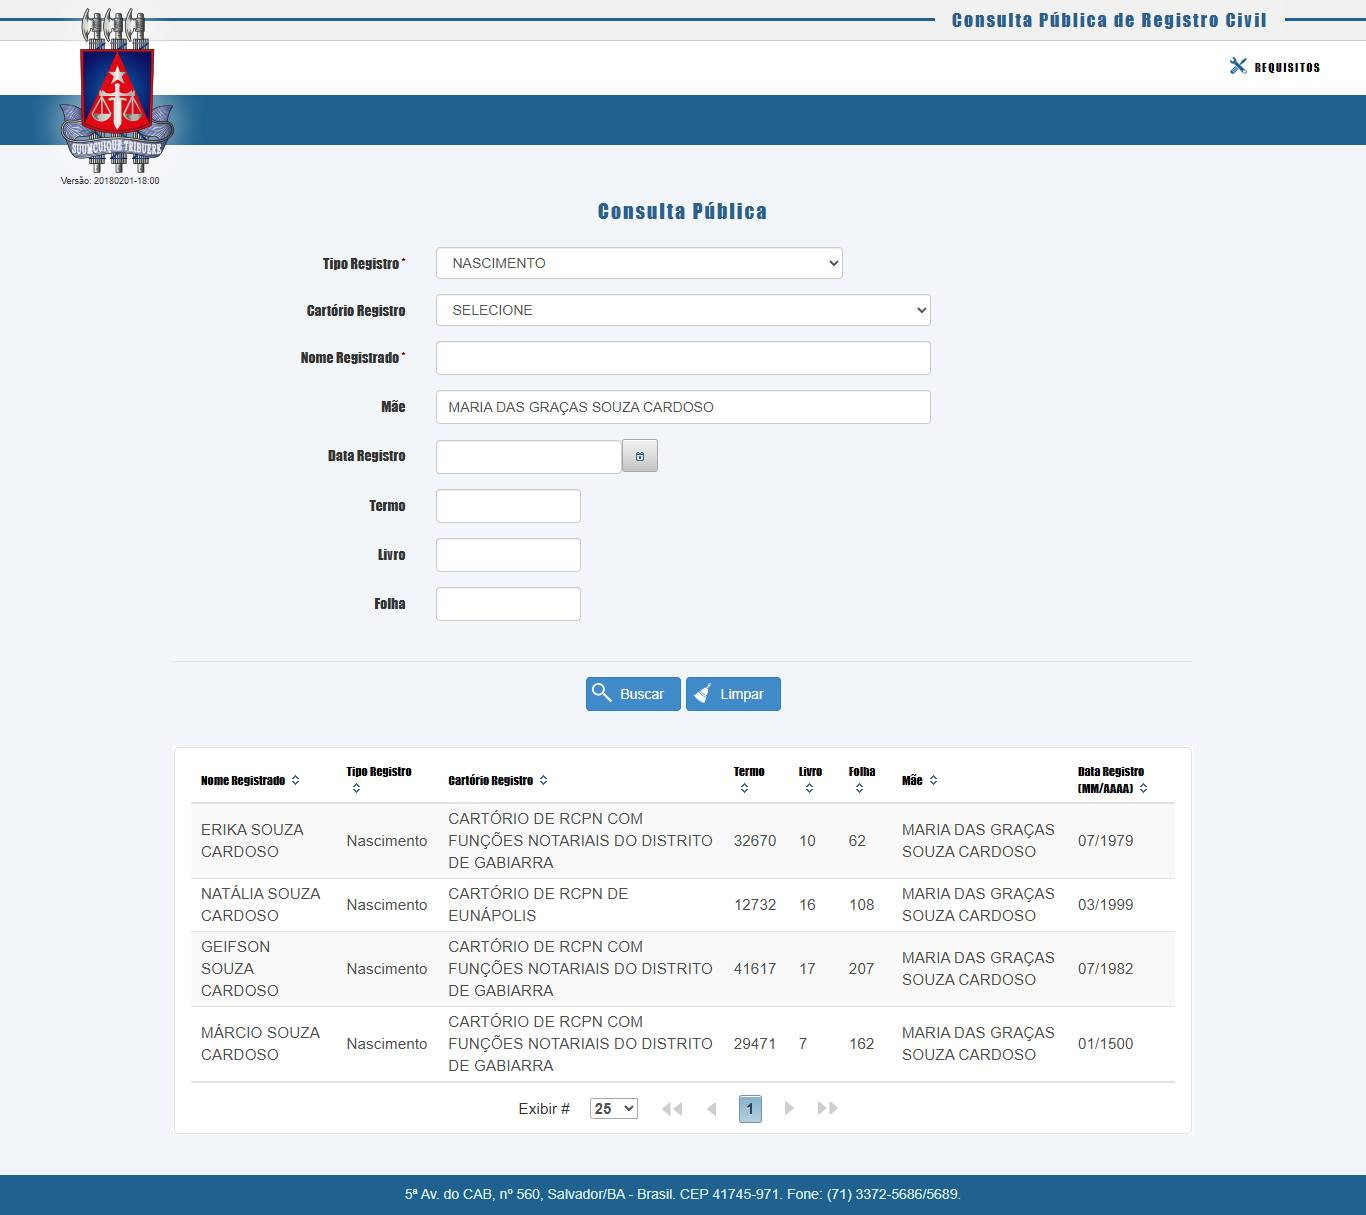
Task: Sort by Data Registro column arrows
Action: 1143,788
